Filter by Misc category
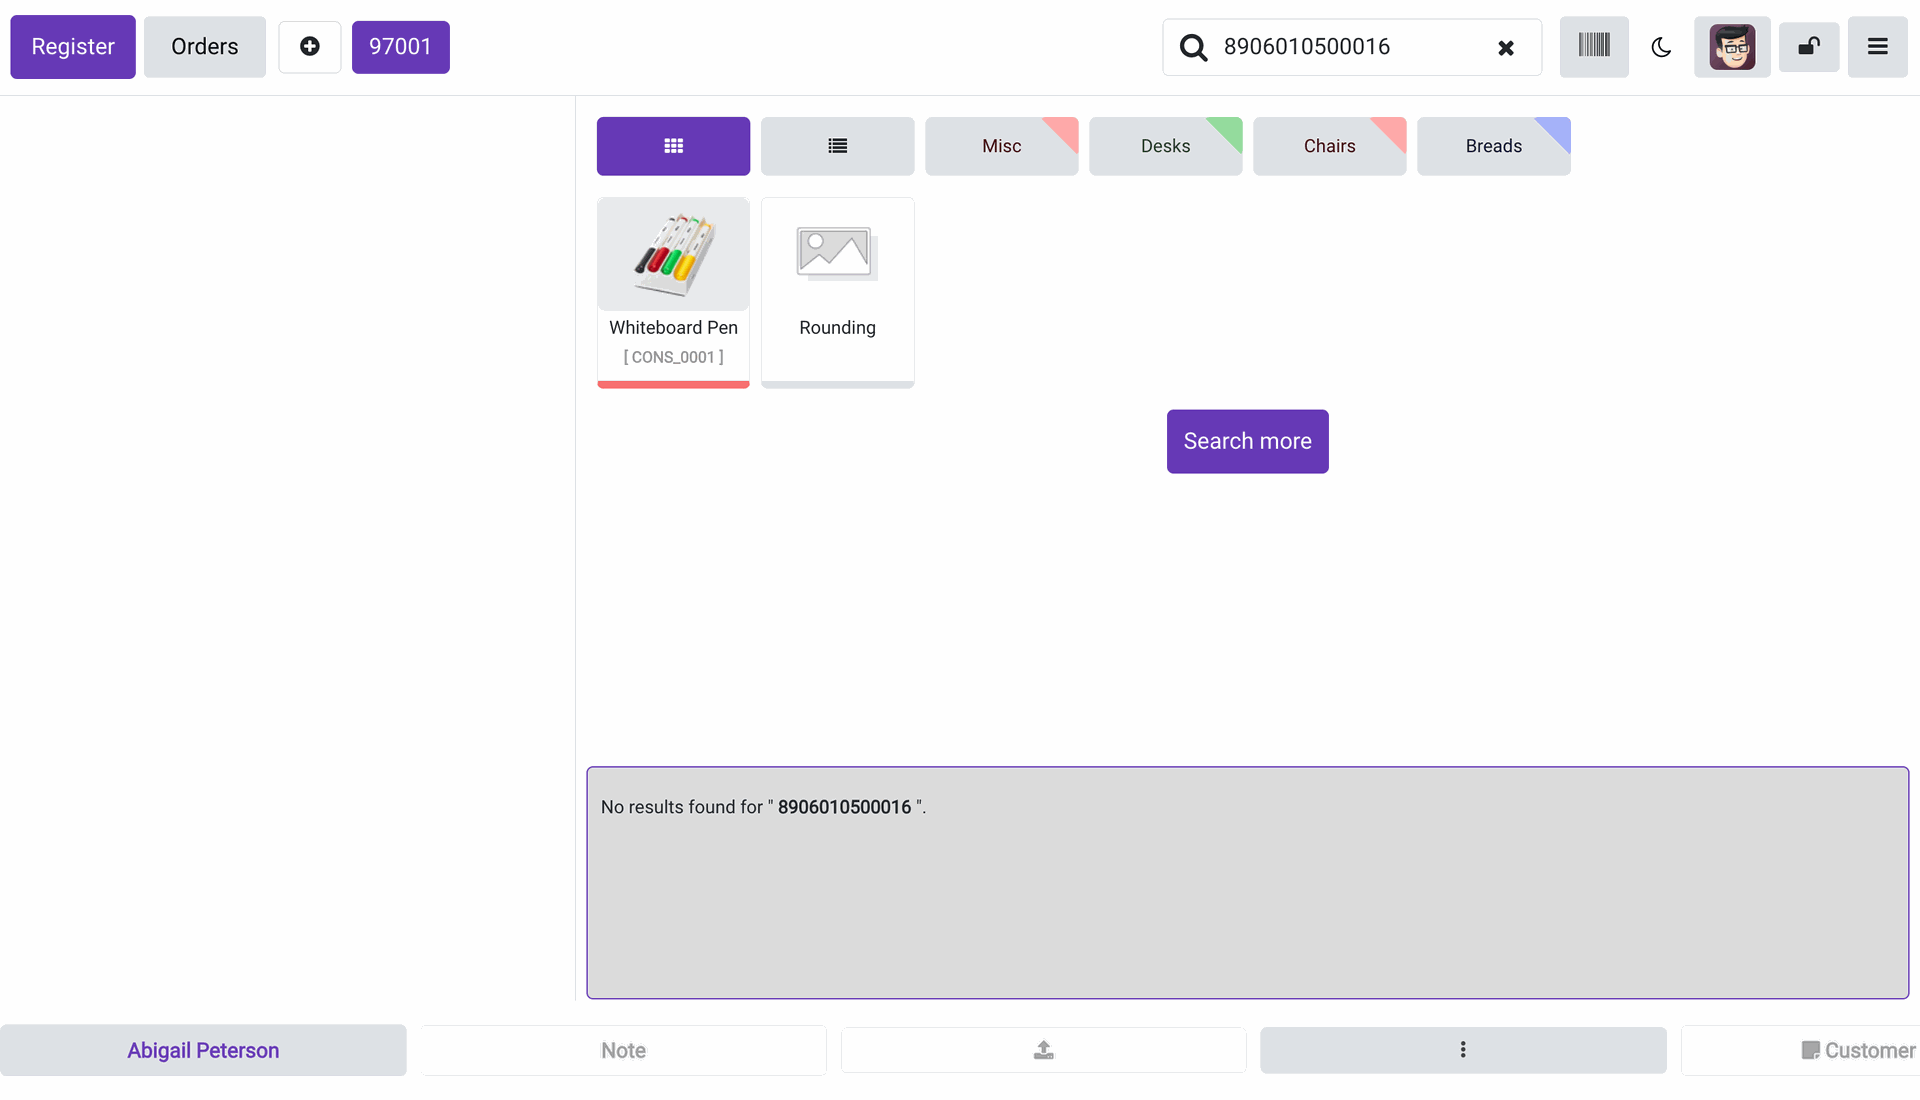Image resolution: width=1920 pixels, height=1100 pixels. (x=1002, y=146)
